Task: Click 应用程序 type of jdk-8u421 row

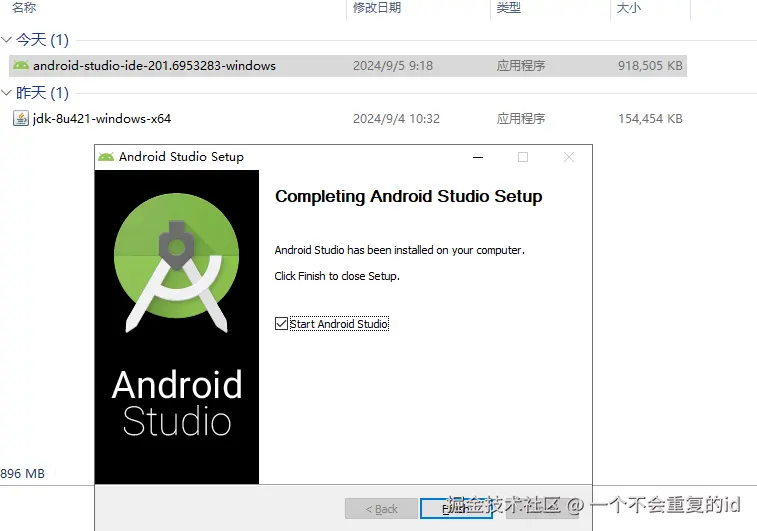Action: coord(520,119)
